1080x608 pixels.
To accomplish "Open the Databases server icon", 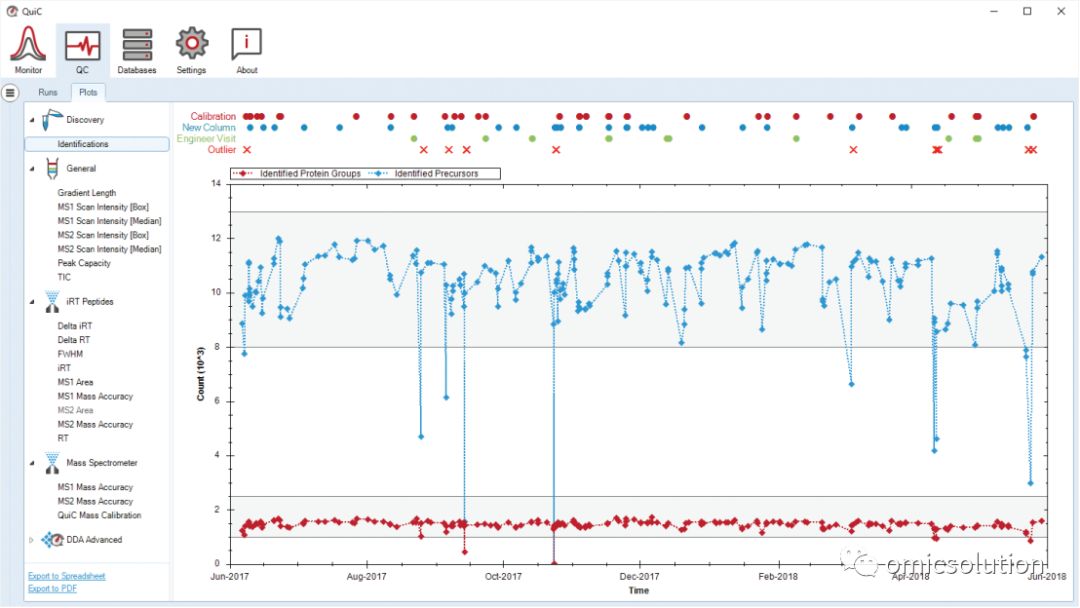I will [x=137, y=45].
